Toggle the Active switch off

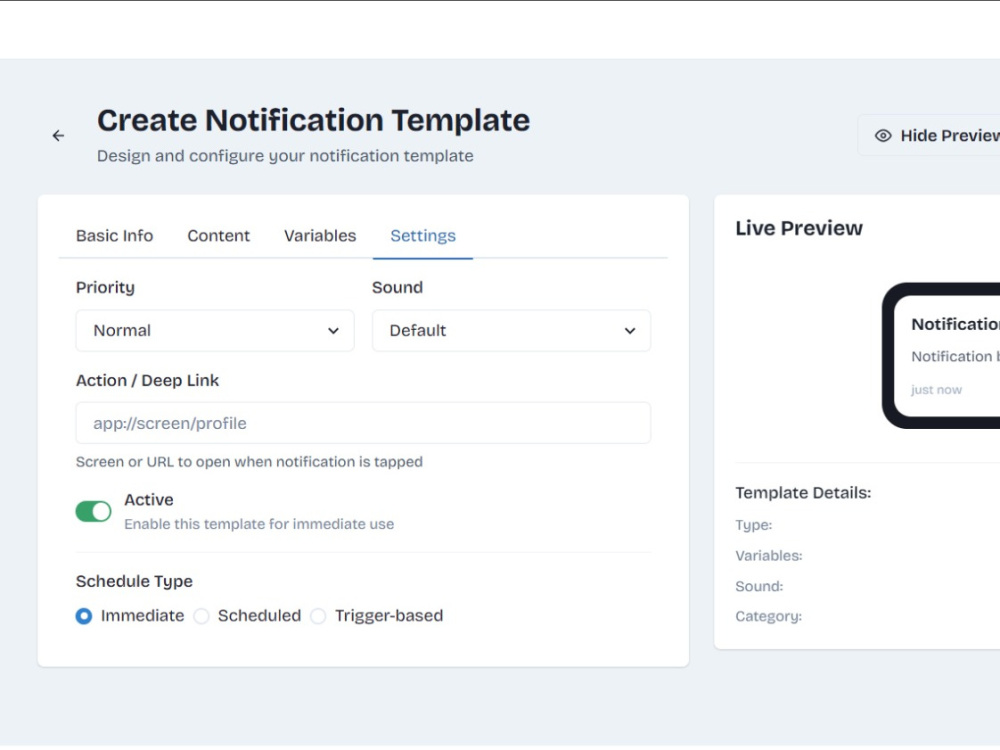click(x=93, y=511)
